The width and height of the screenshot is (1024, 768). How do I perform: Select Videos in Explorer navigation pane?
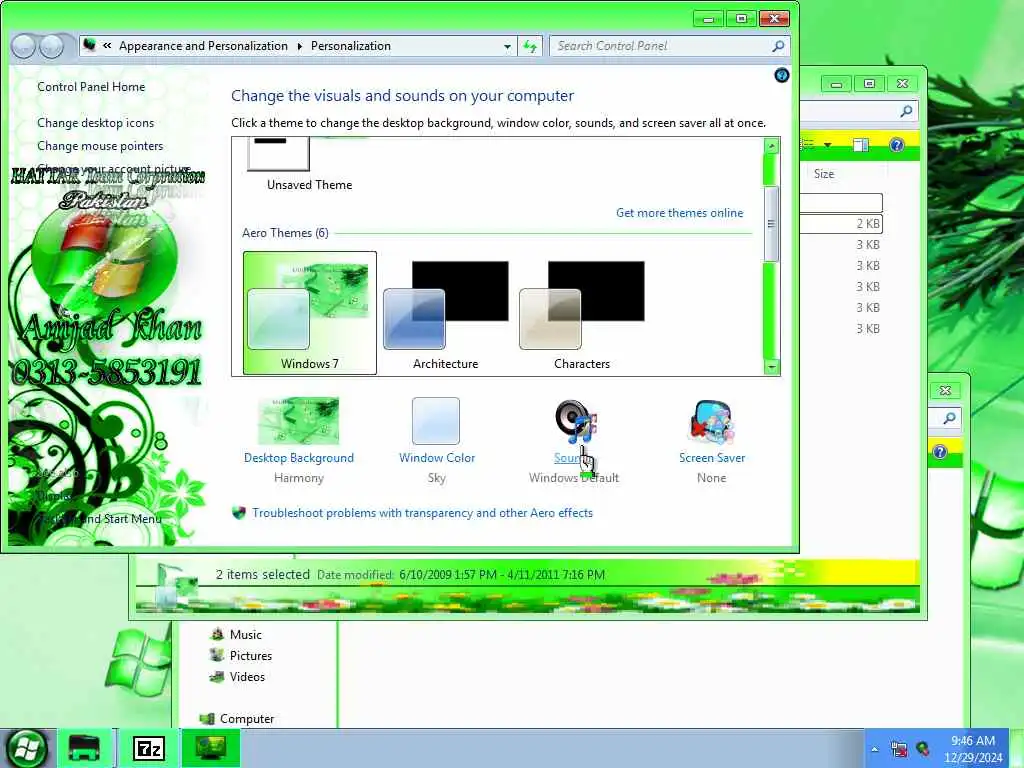[x=237, y=677]
